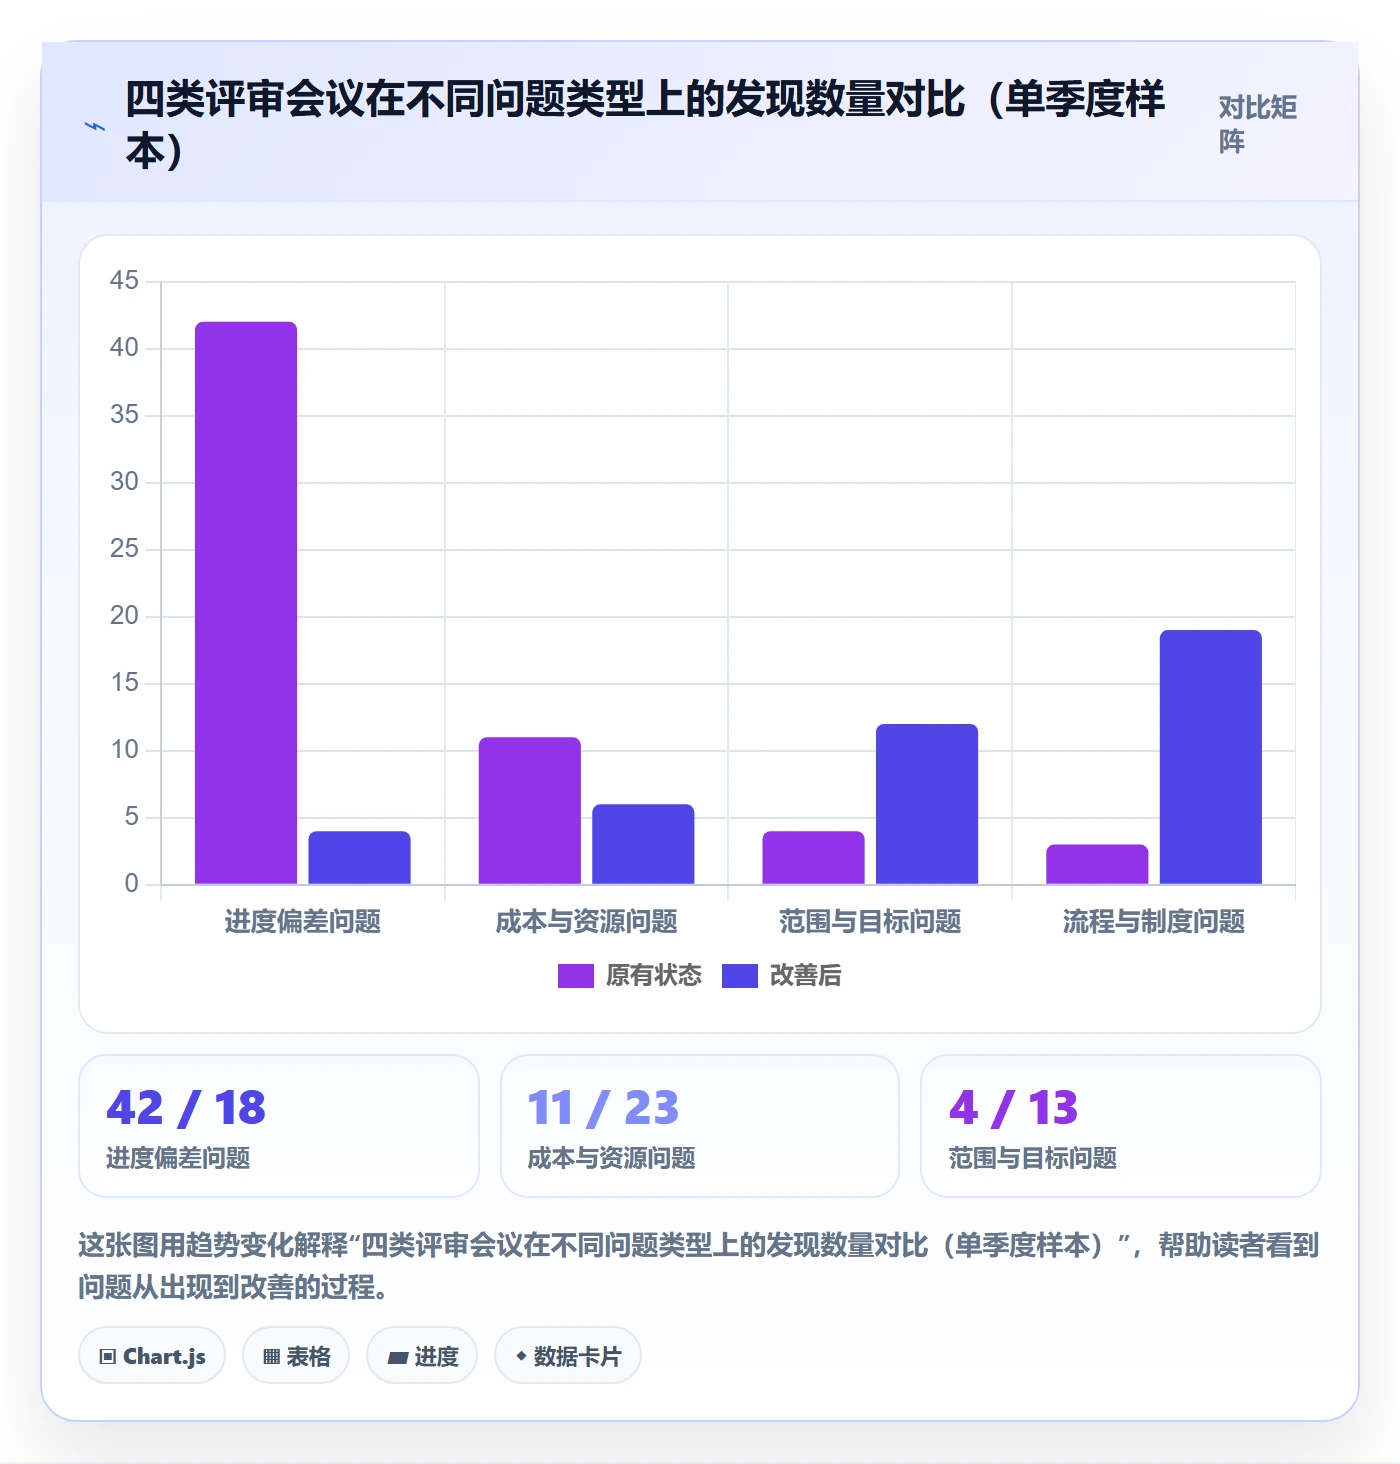Click the Chart.js tag chip
Viewport: 1400px width, 1464px height.
[152, 1356]
